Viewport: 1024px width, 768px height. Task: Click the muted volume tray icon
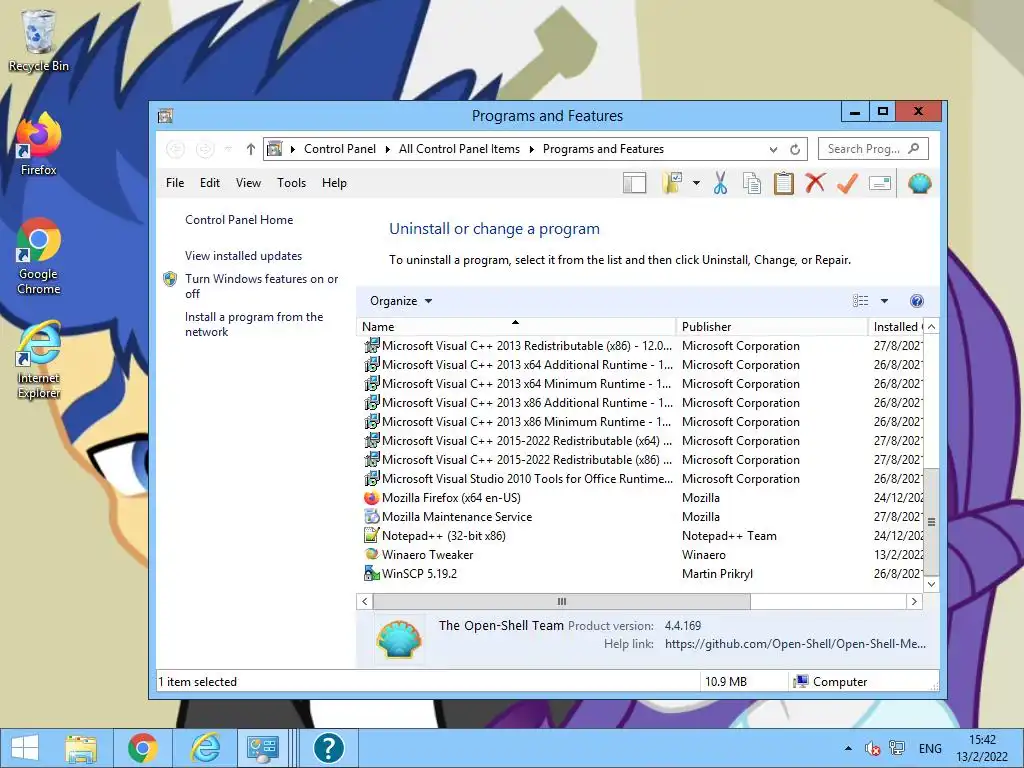(x=872, y=748)
